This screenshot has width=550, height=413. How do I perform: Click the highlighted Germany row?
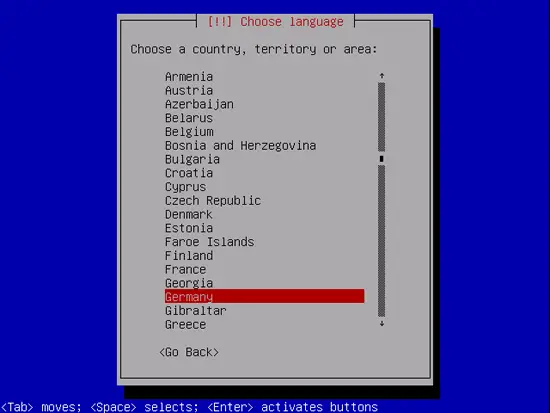coord(264,297)
